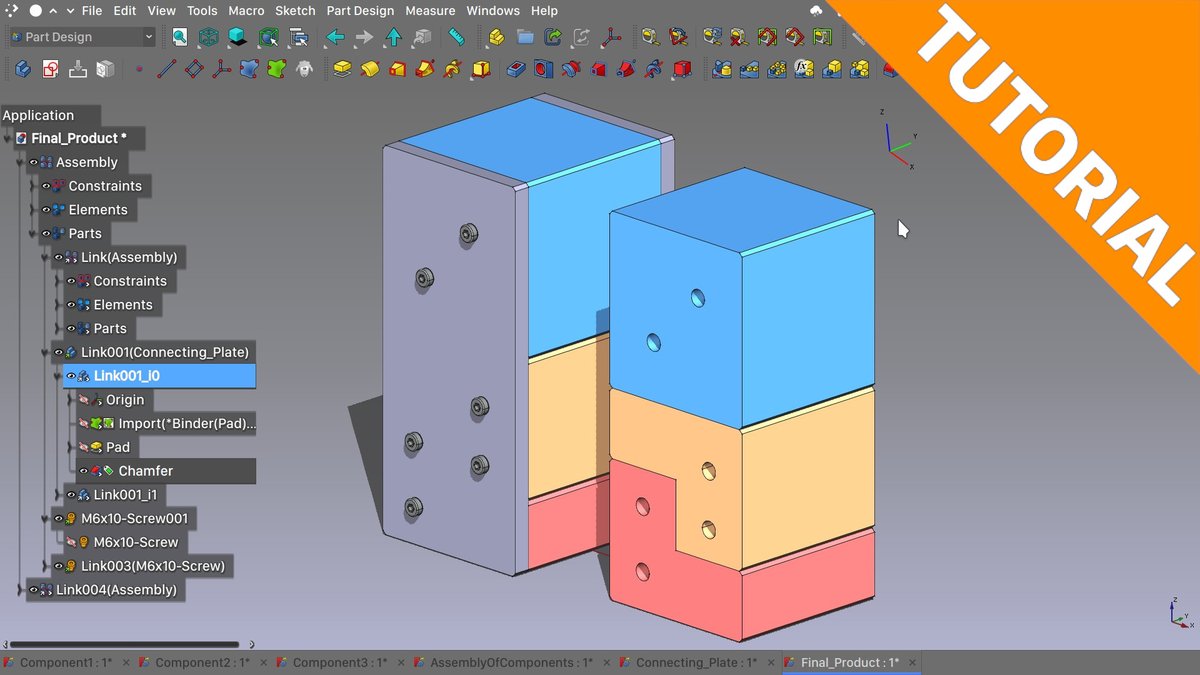
Task: Select the draw style wireframe cube icon
Action: (209, 37)
